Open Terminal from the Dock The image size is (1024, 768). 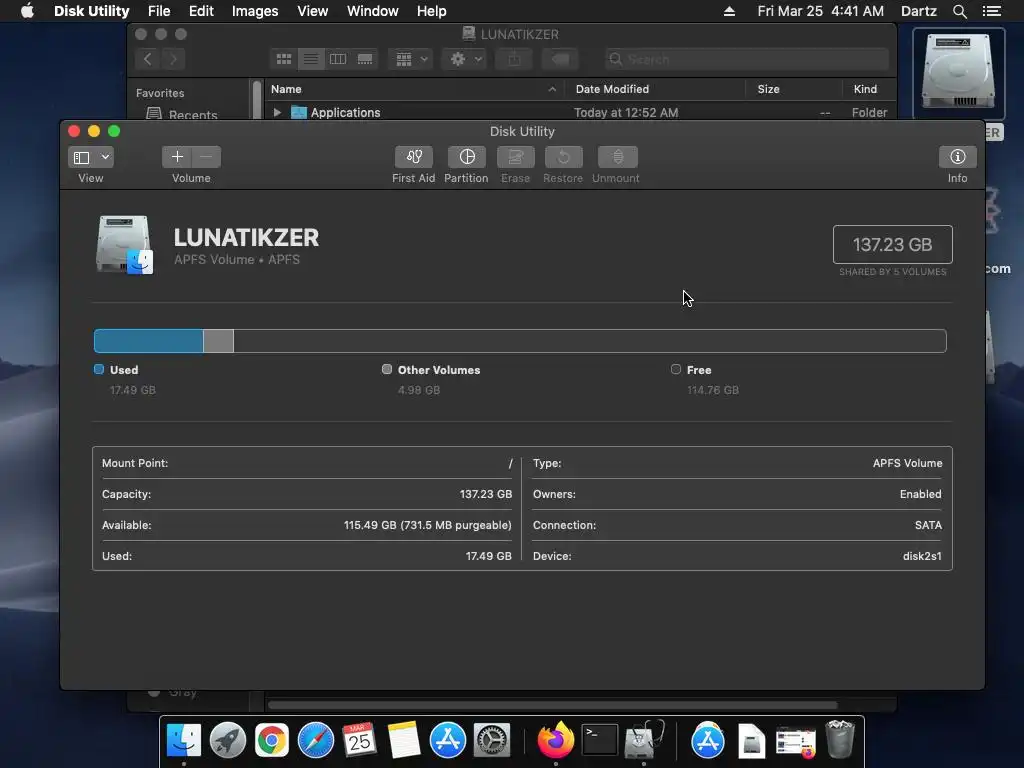pyautogui.click(x=600, y=740)
